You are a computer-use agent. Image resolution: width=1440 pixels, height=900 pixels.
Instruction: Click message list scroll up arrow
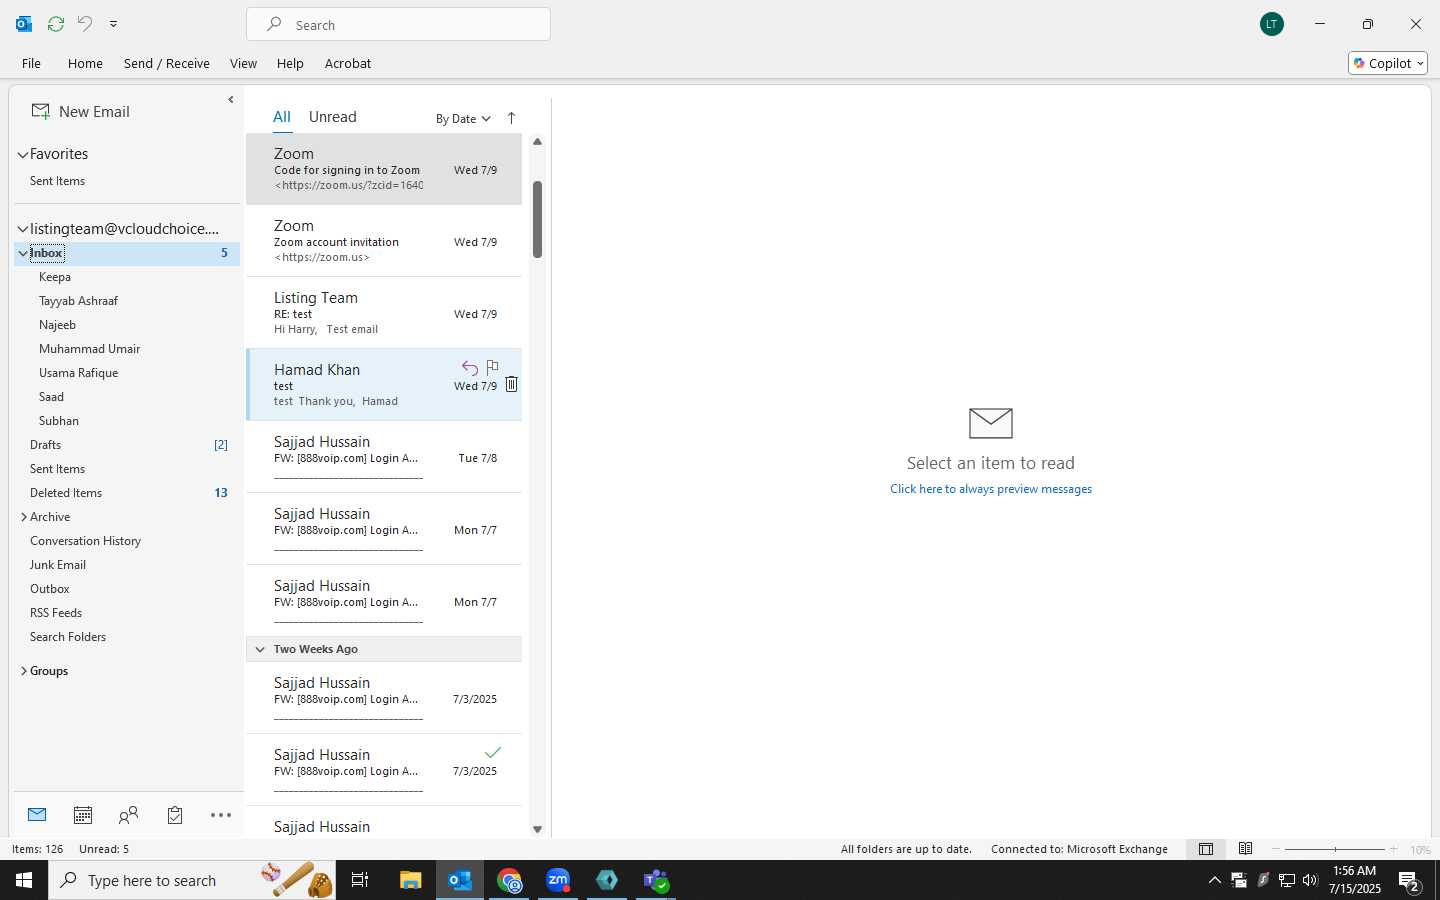pos(537,142)
